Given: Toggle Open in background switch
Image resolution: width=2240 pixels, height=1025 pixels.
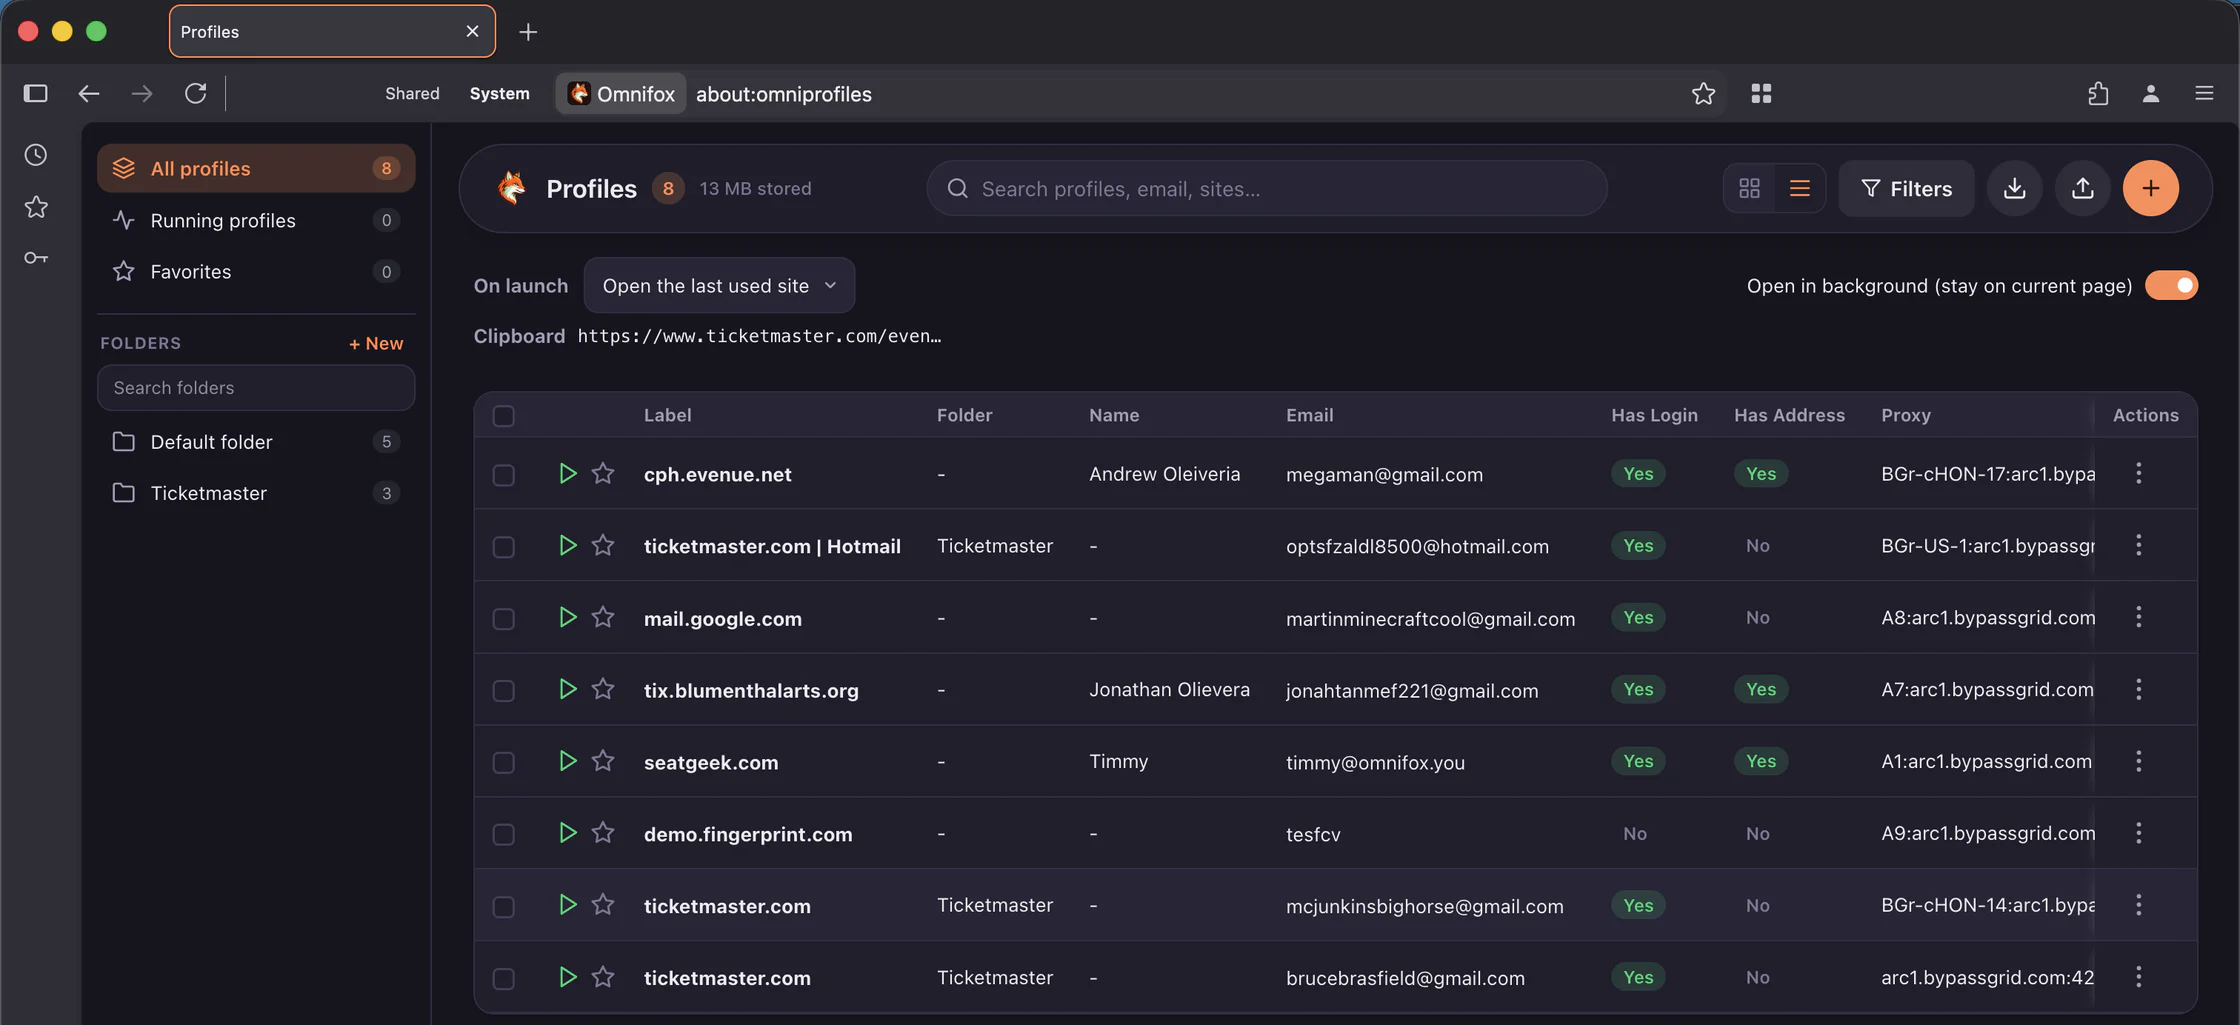Looking at the screenshot, I should [2171, 285].
